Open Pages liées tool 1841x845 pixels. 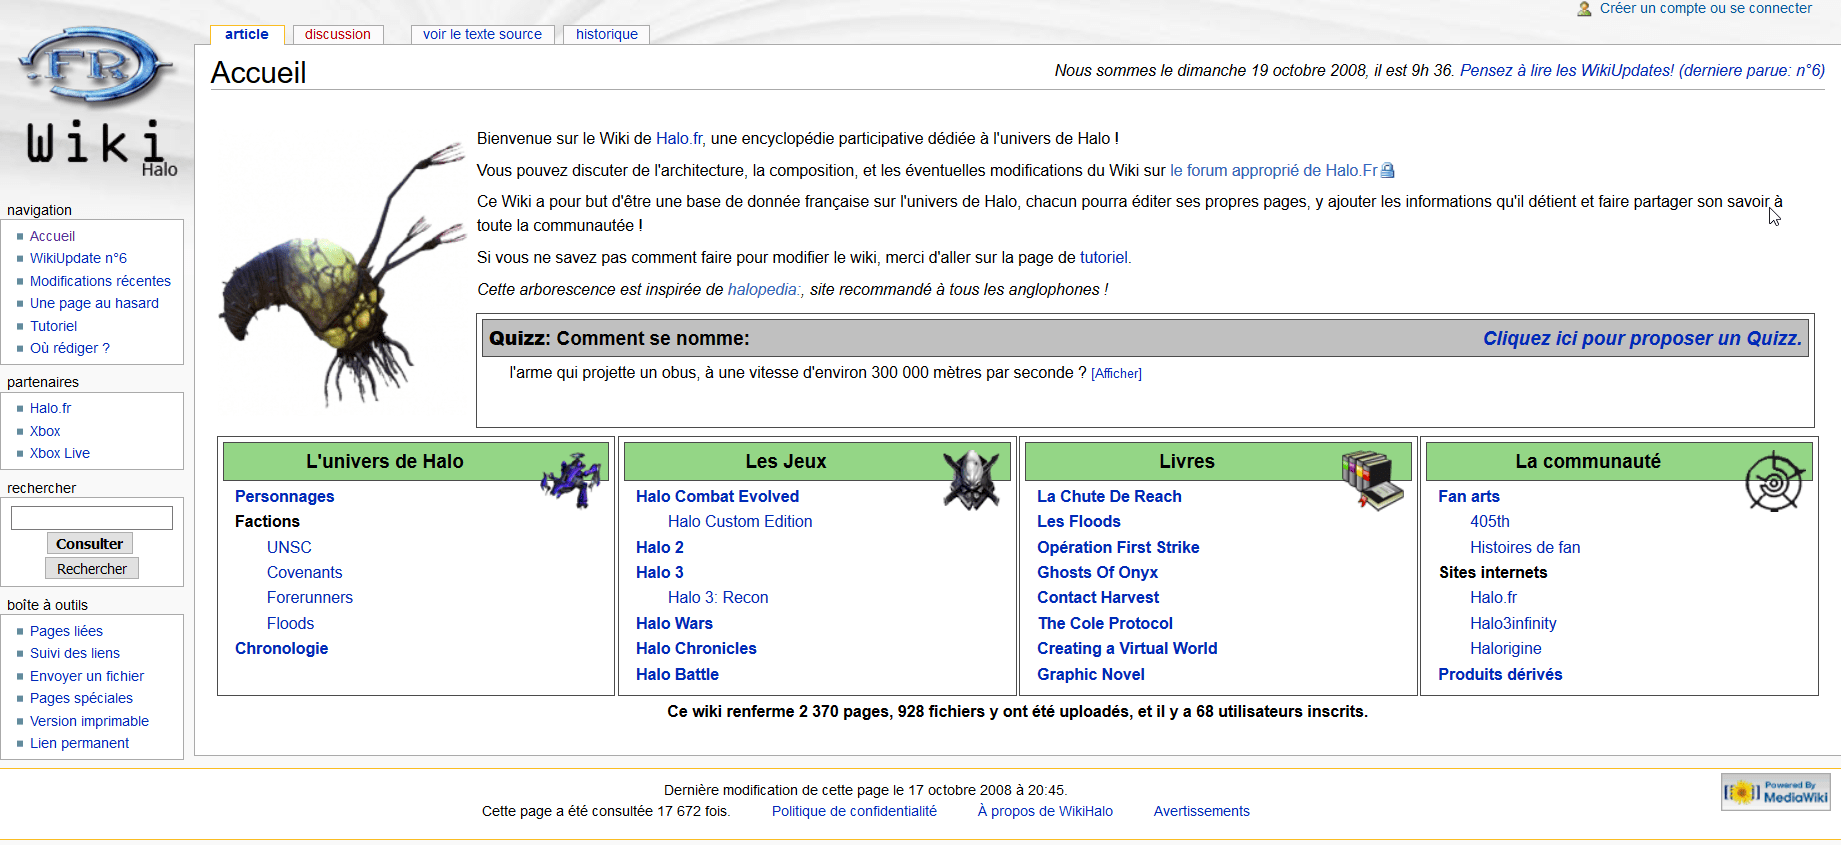click(x=66, y=631)
